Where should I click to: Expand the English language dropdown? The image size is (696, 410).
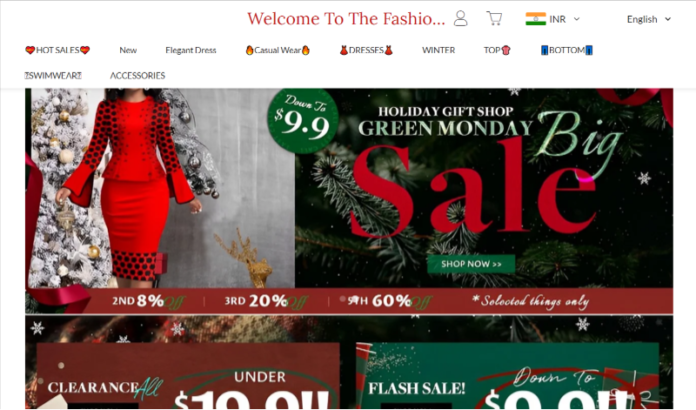point(649,19)
